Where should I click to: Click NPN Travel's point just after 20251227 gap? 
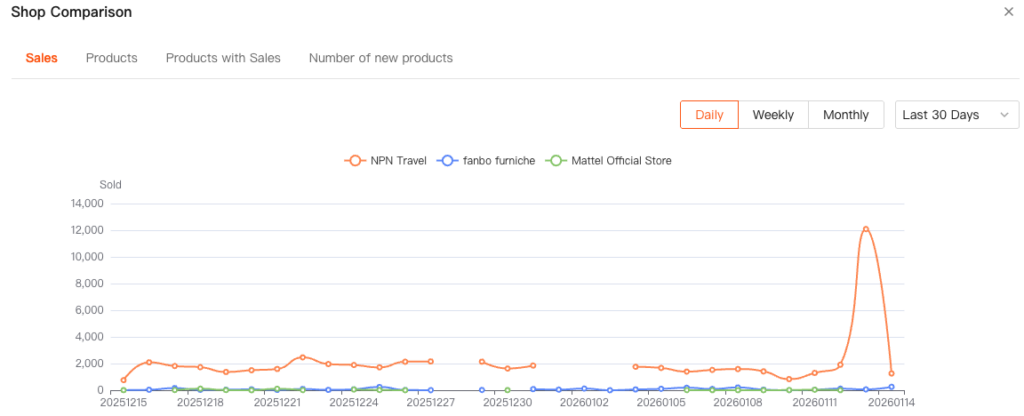[482, 361]
